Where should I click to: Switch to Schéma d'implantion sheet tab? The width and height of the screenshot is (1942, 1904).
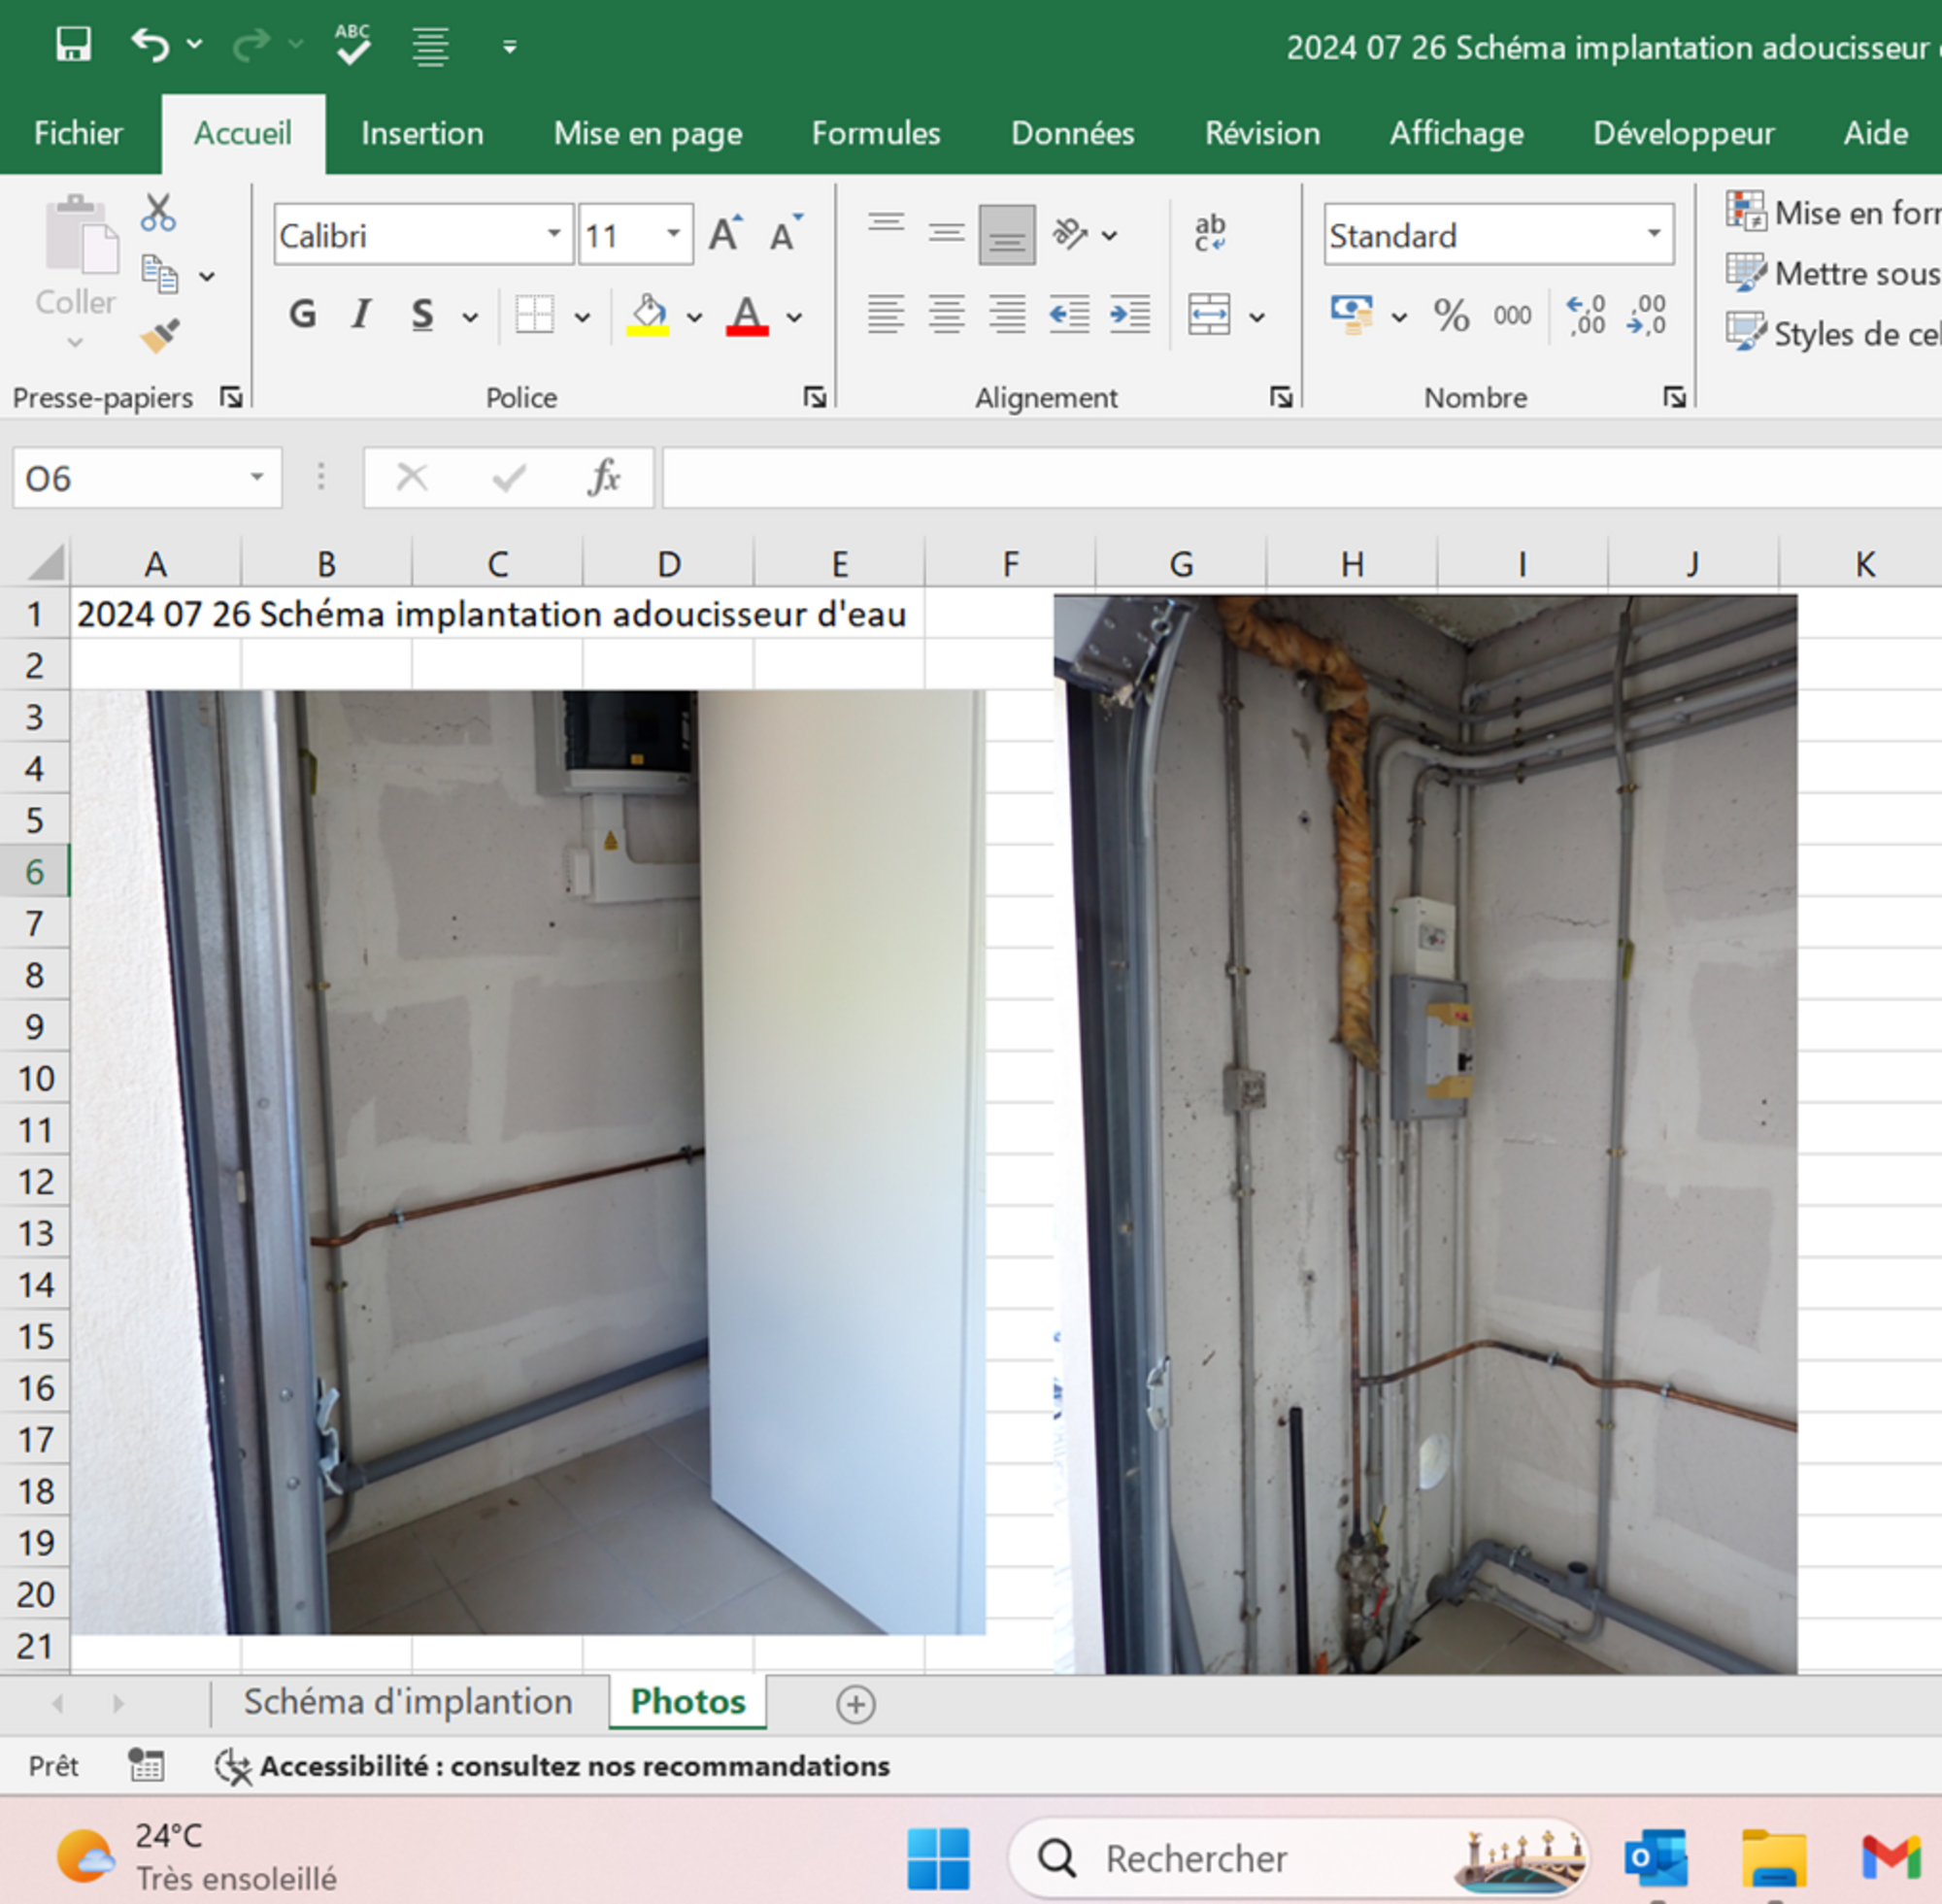coord(408,1701)
